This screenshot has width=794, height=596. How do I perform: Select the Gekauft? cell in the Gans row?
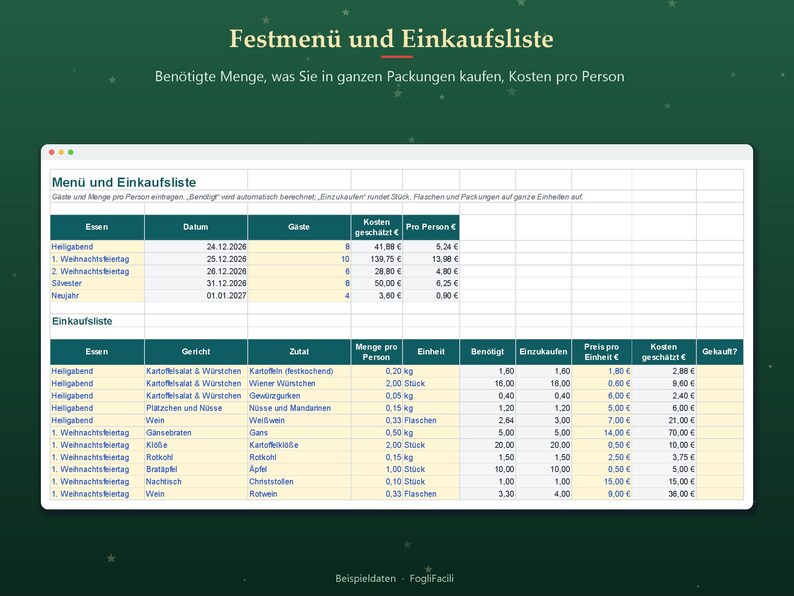pos(720,433)
